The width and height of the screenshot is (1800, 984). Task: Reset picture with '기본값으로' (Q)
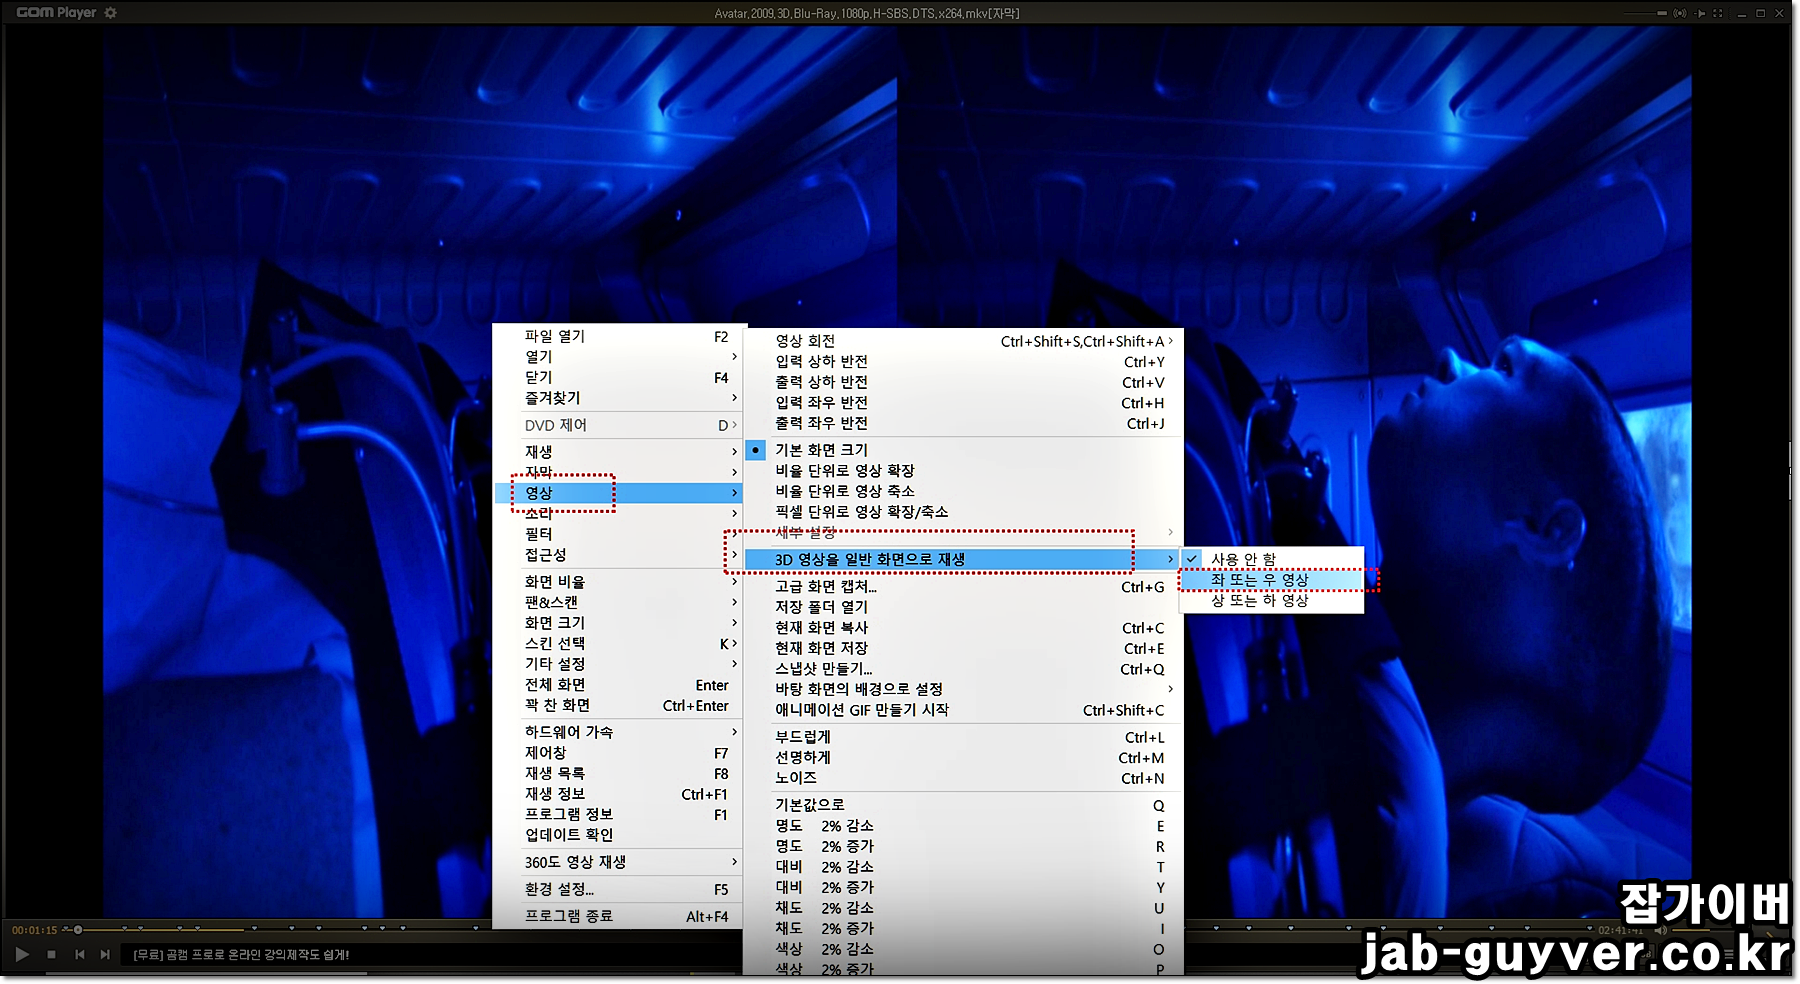963,805
